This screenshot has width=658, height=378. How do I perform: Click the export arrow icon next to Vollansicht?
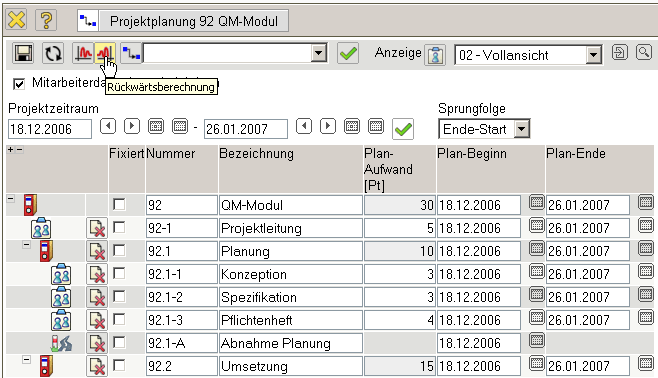point(620,52)
